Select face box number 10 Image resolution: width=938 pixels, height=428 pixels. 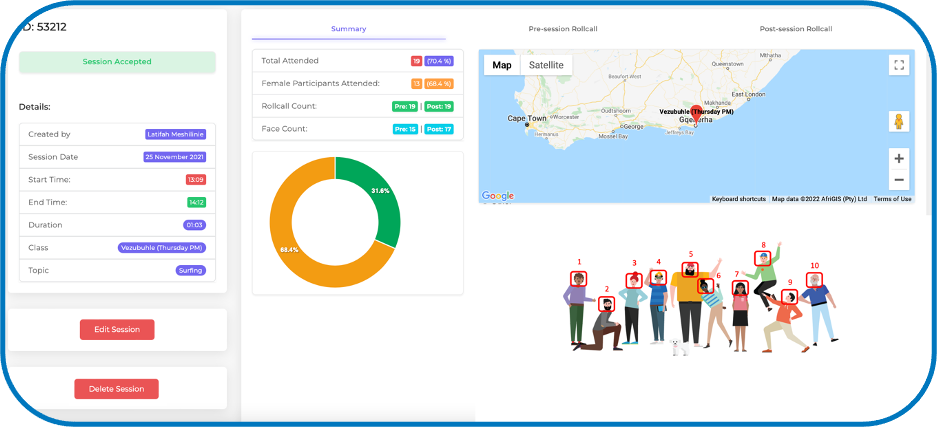pos(815,280)
